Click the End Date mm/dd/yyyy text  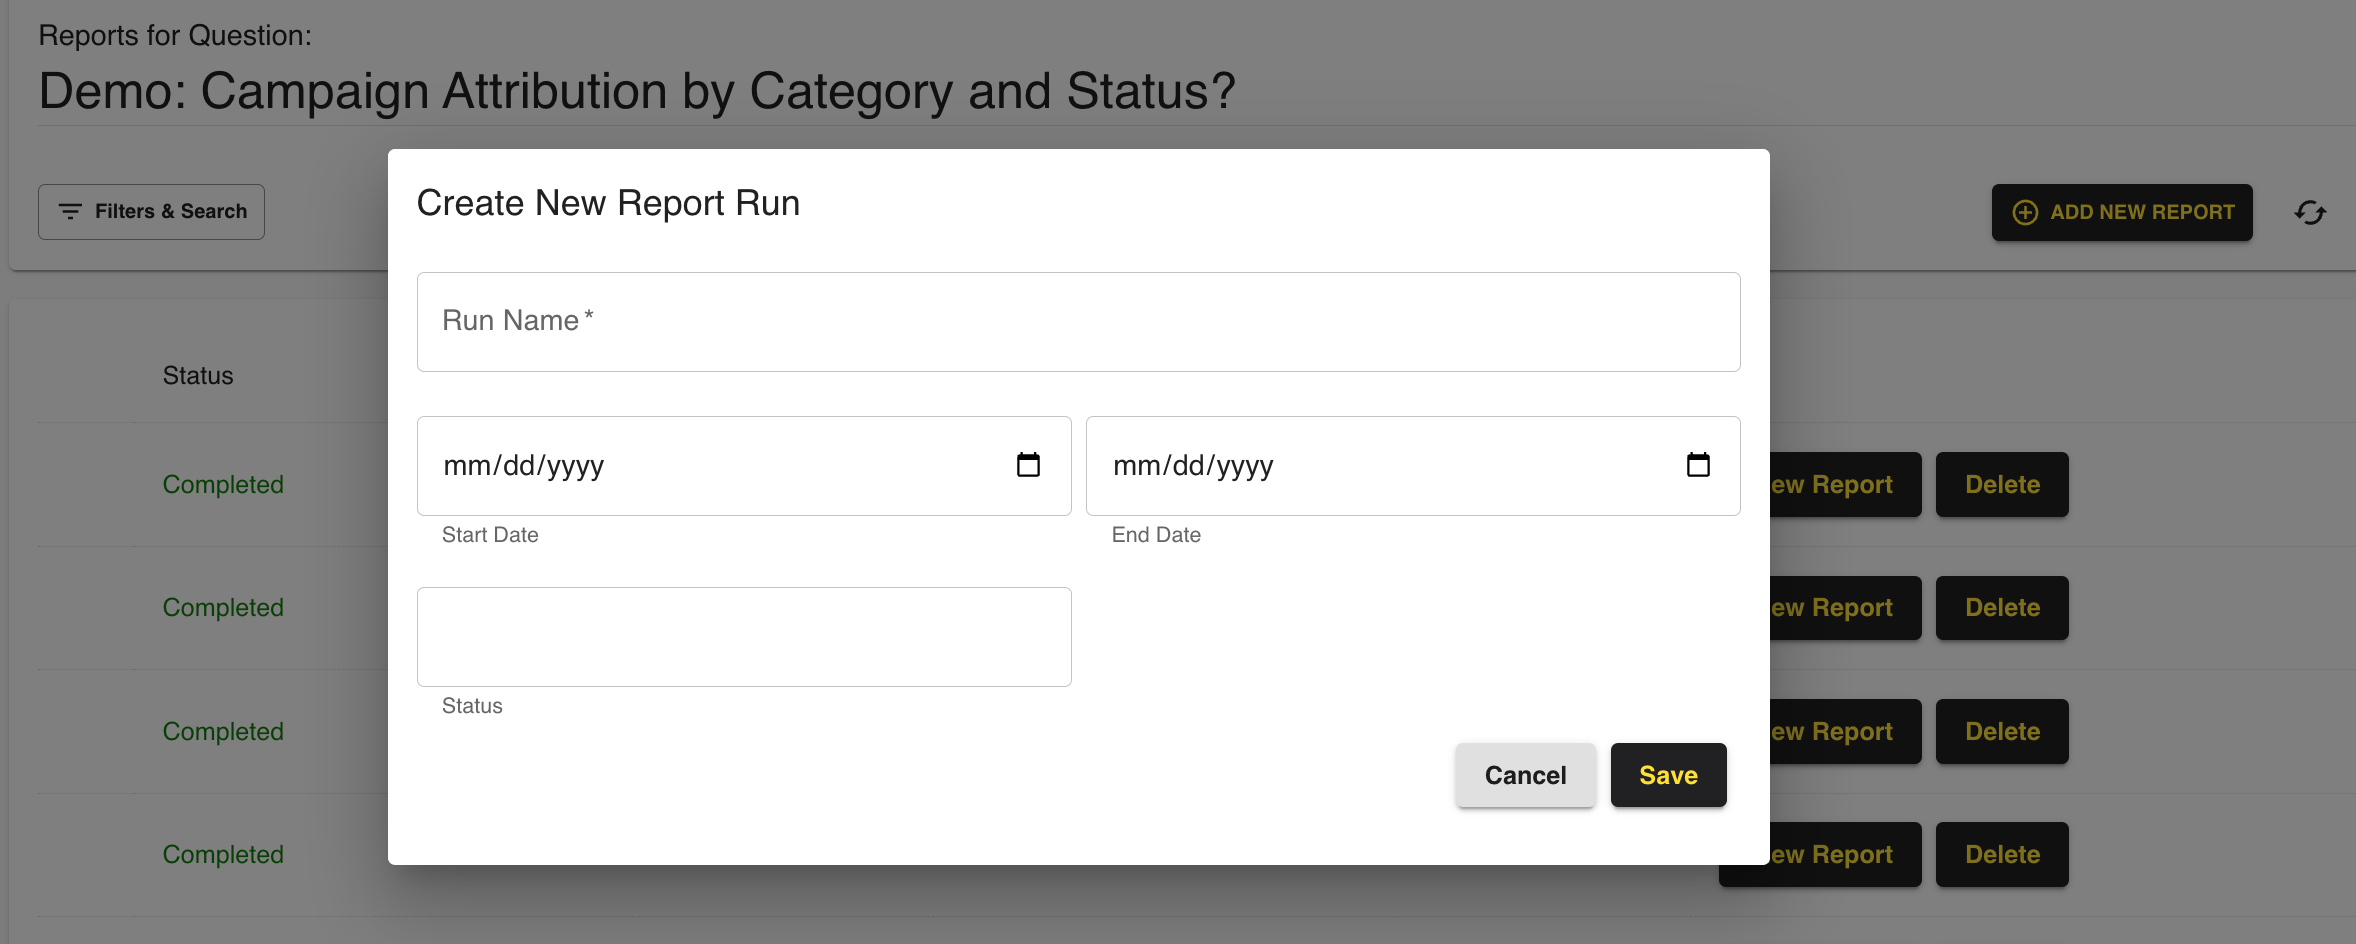(1193, 466)
